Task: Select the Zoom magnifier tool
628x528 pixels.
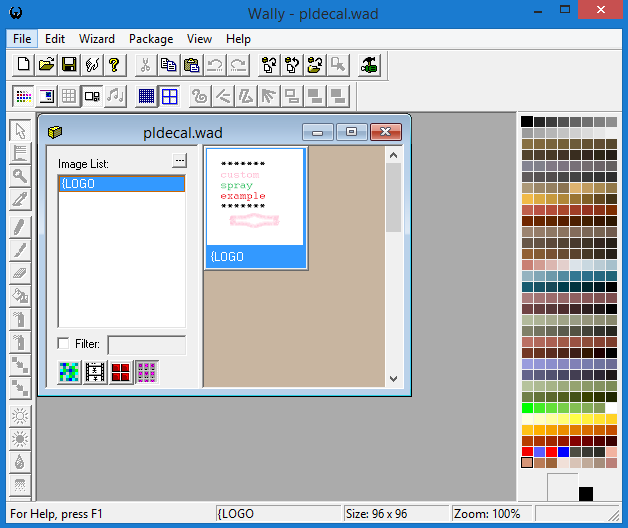Action: point(20,176)
